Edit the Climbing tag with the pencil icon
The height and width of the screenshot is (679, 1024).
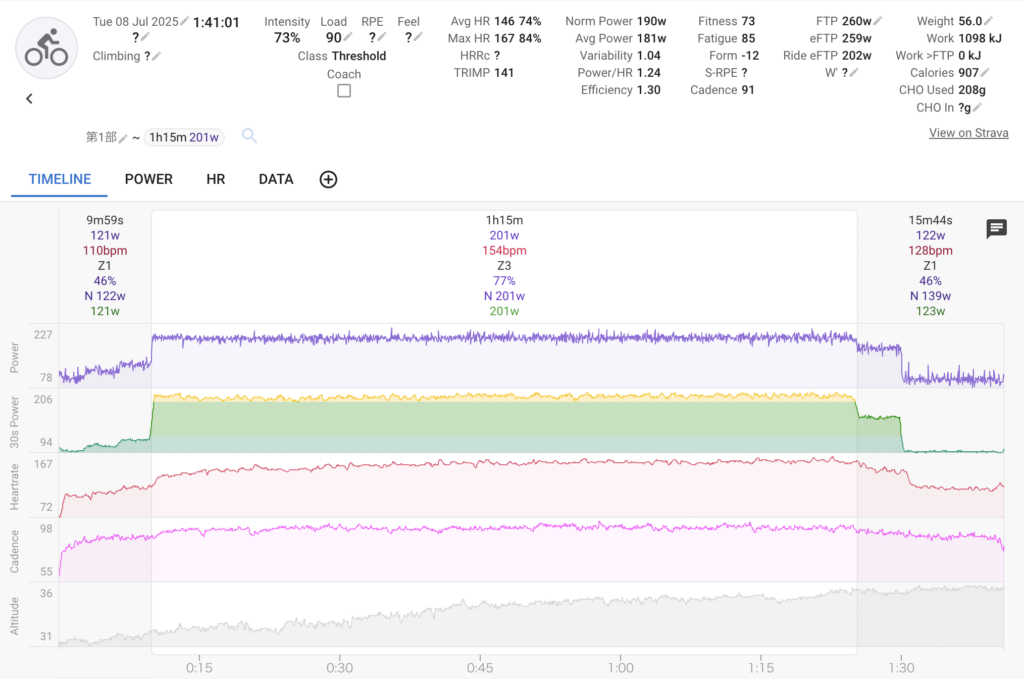(156, 56)
